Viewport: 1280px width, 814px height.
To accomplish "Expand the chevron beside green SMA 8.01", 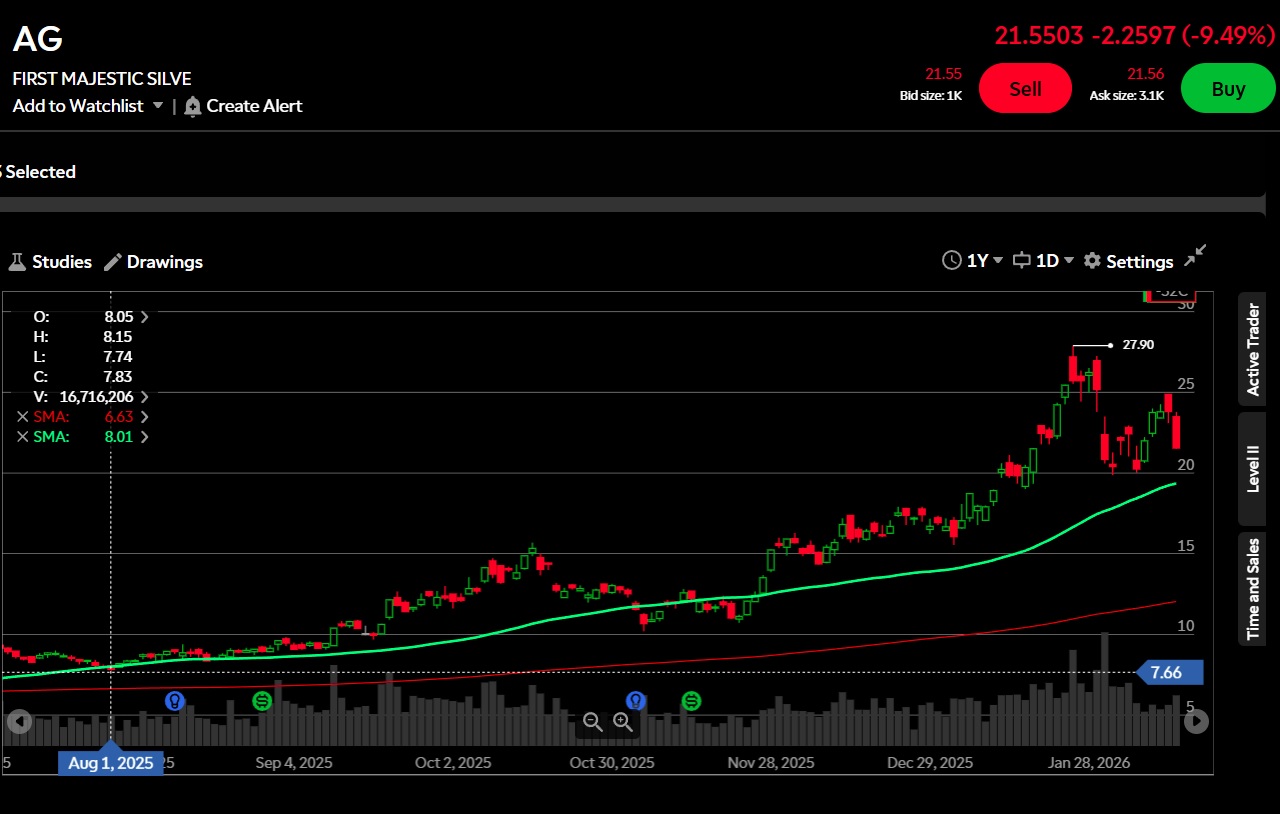I will pos(144,437).
